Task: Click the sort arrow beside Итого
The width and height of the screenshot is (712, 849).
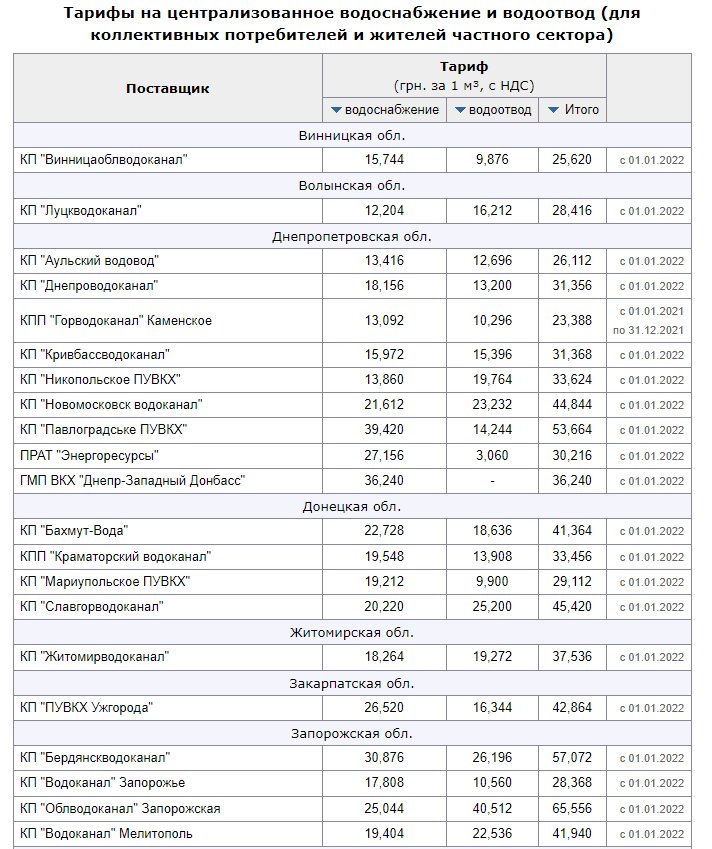Action: 553,109
